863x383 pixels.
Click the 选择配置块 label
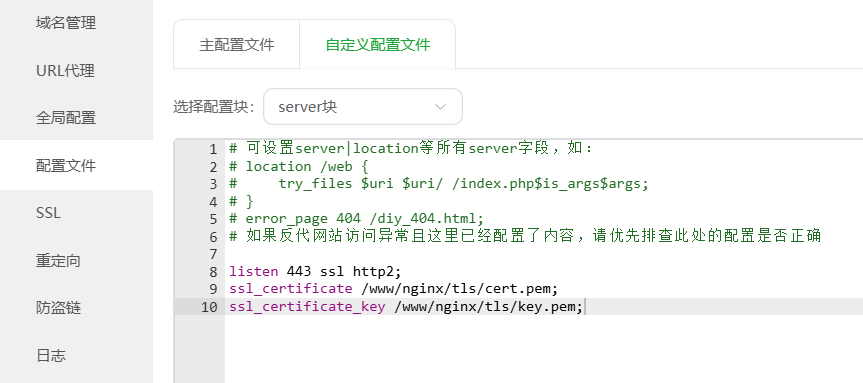click(214, 107)
